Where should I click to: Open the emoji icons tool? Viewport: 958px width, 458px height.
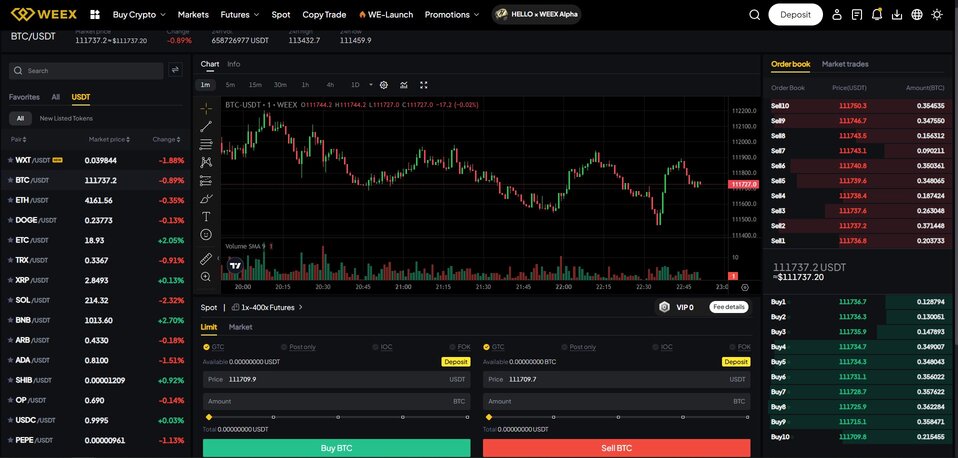(x=207, y=234)
